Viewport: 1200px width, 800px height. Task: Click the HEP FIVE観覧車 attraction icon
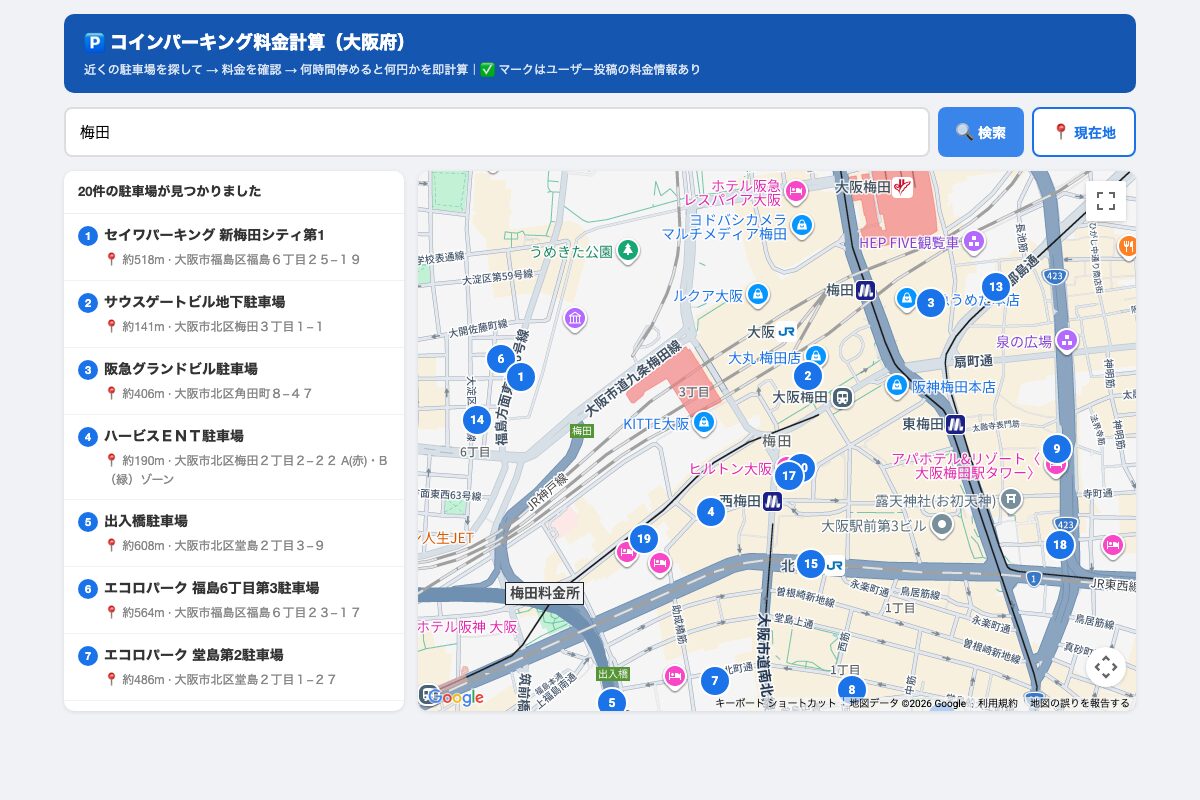974,241
